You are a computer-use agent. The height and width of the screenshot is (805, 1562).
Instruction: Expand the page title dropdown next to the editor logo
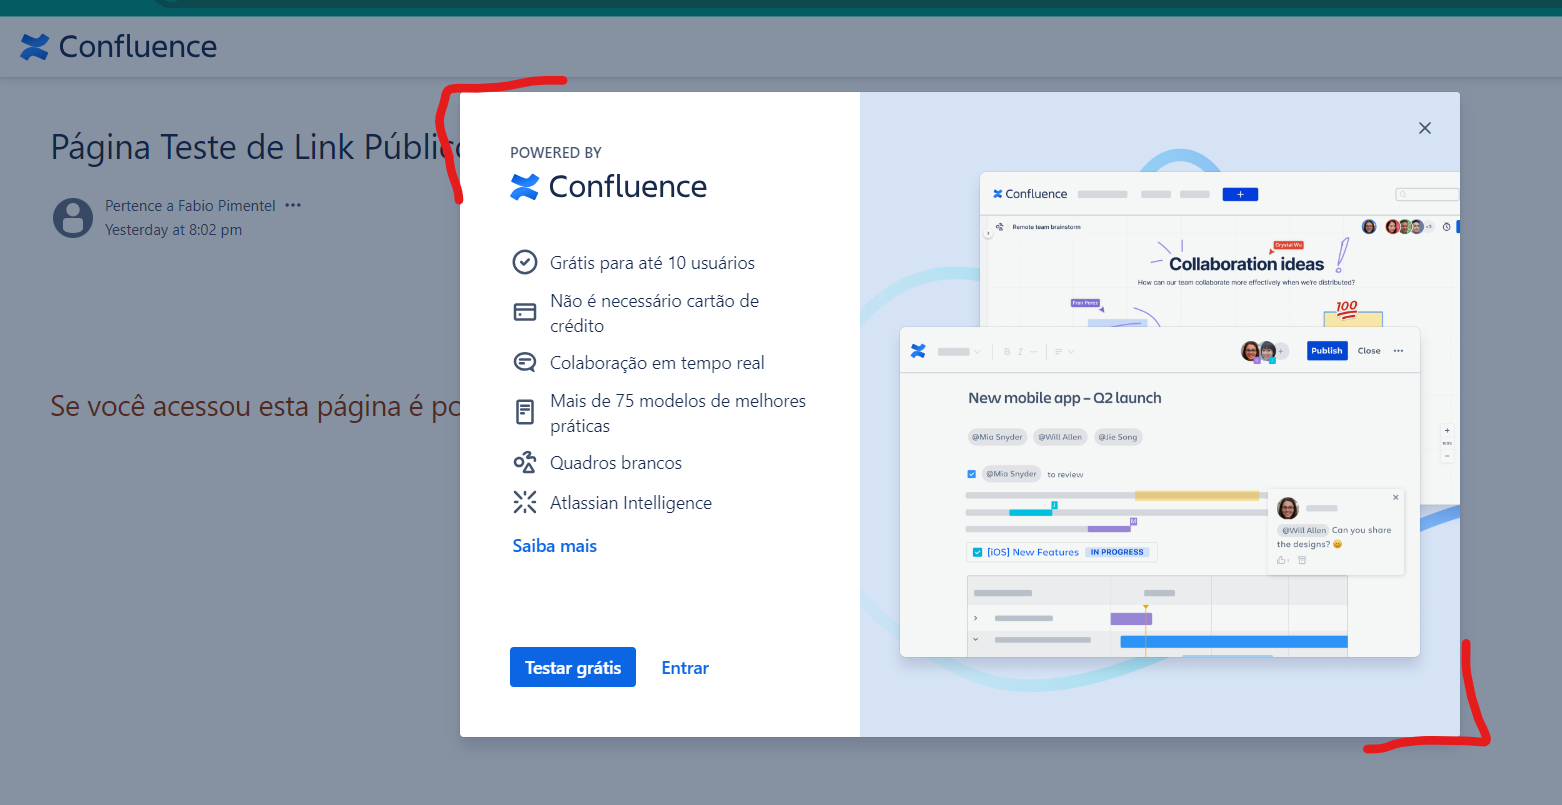pyautogui.click(x=976, y=351)
